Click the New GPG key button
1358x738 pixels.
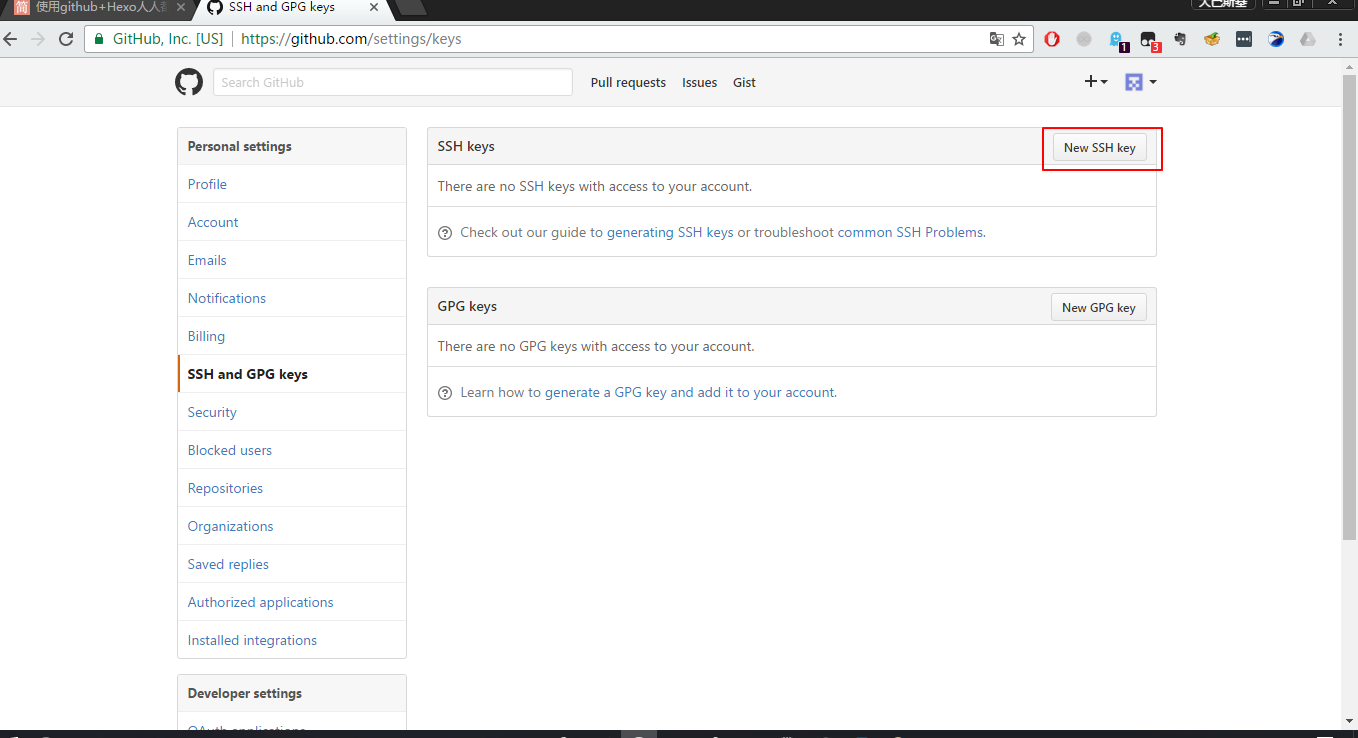[x=1098, y=307]
